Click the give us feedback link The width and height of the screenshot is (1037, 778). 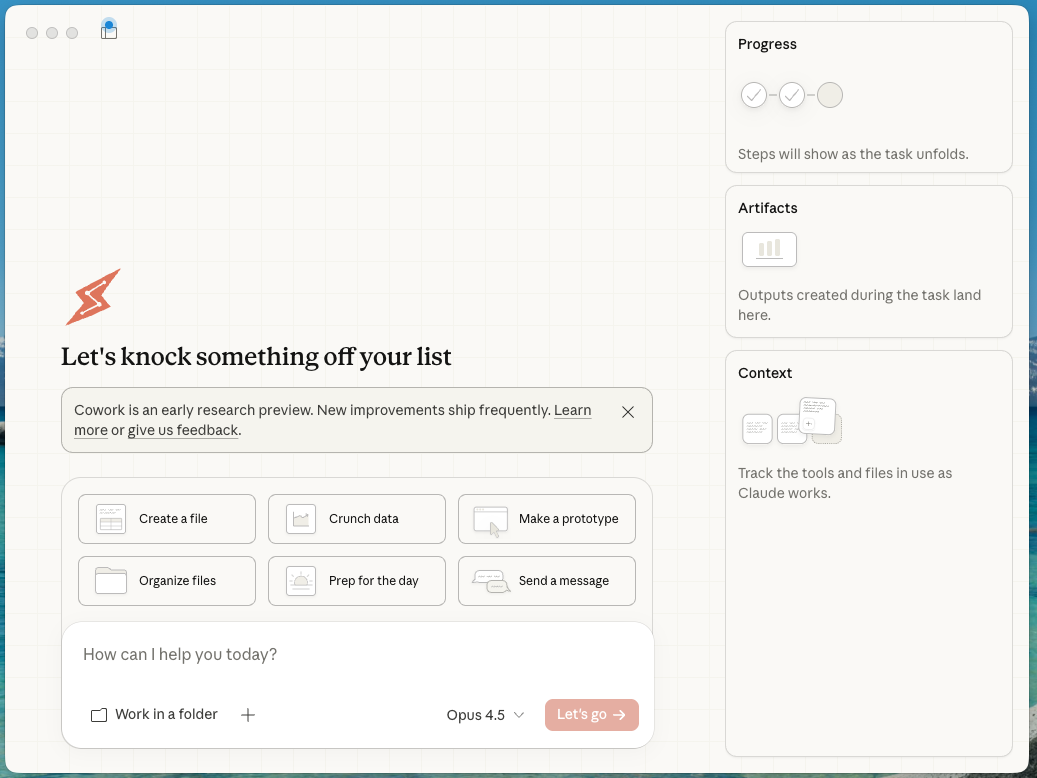(x=182, y=429)
